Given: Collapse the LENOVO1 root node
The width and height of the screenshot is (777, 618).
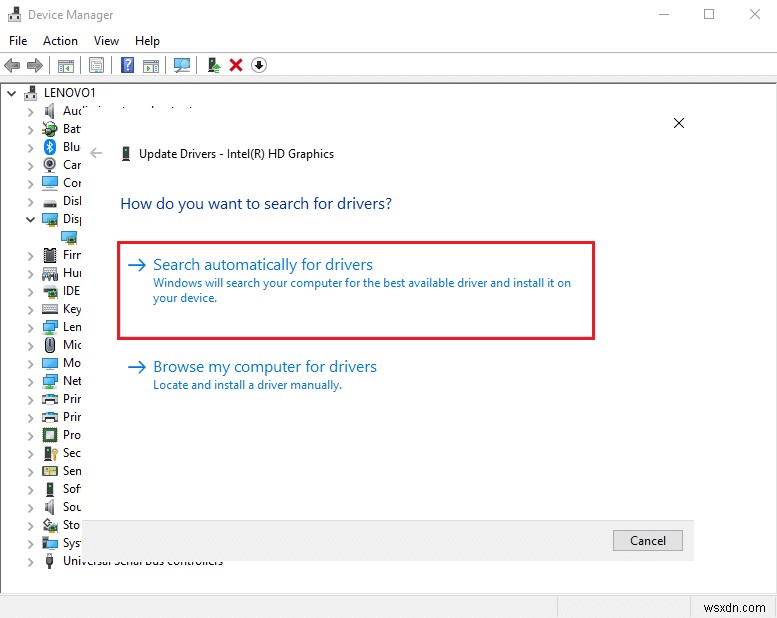Looking at the screenshot, I should click(x=11, y=93).
